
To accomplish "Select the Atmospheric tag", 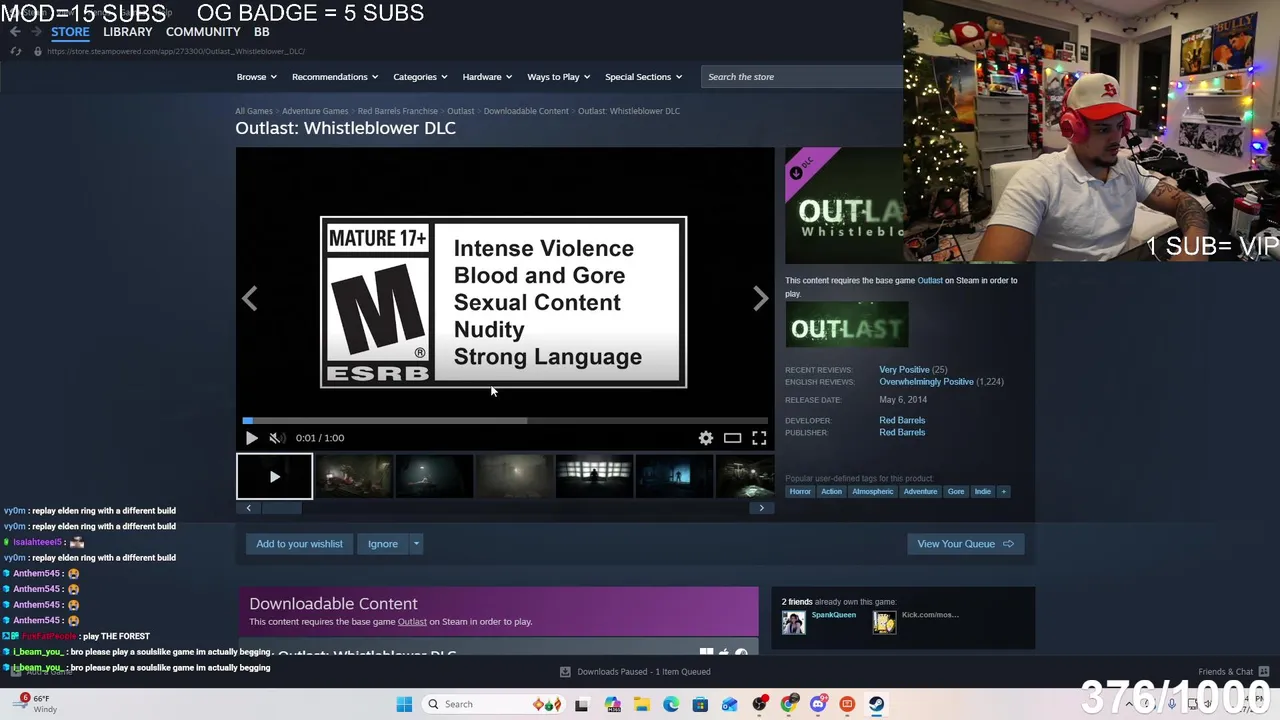I will (x=873, y=492).
